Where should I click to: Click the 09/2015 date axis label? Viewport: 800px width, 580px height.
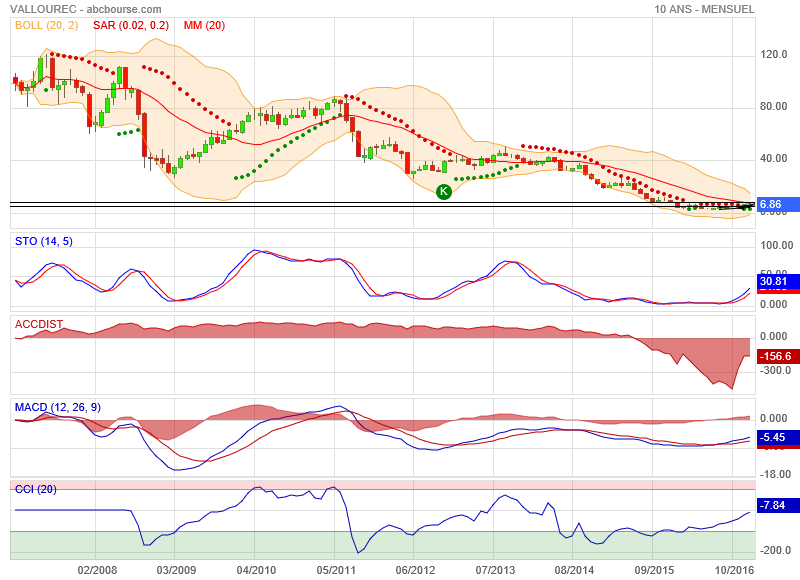pyautogui.click(x=654, y=570)
